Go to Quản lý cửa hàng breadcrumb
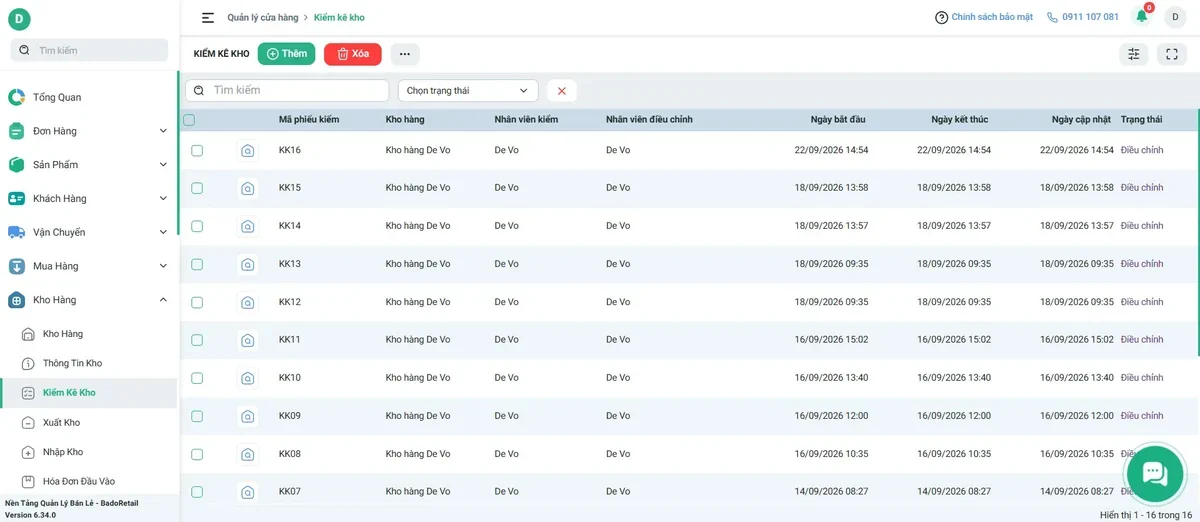This screenshot has width=1200, height=522. pyautogui.click(x=262, y=18)
